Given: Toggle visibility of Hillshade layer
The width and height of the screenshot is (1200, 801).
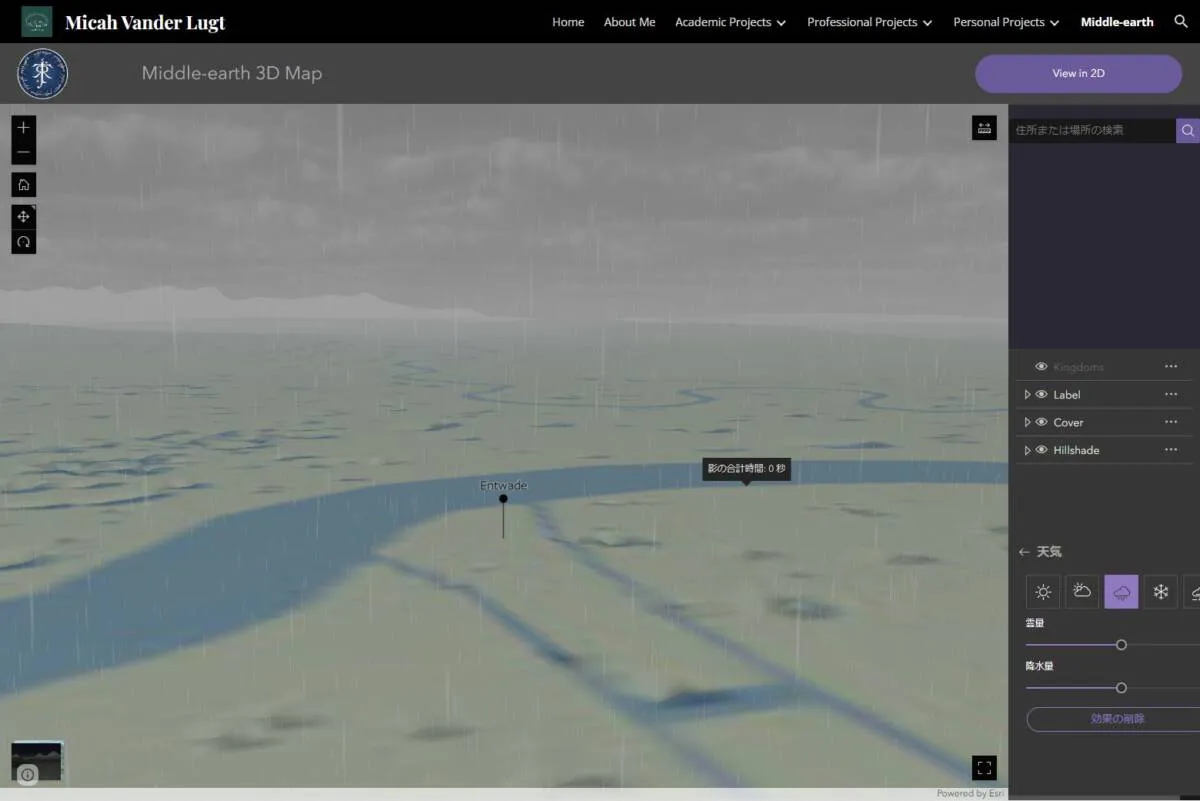Looking at the screenshot, I should point(1041,450).
